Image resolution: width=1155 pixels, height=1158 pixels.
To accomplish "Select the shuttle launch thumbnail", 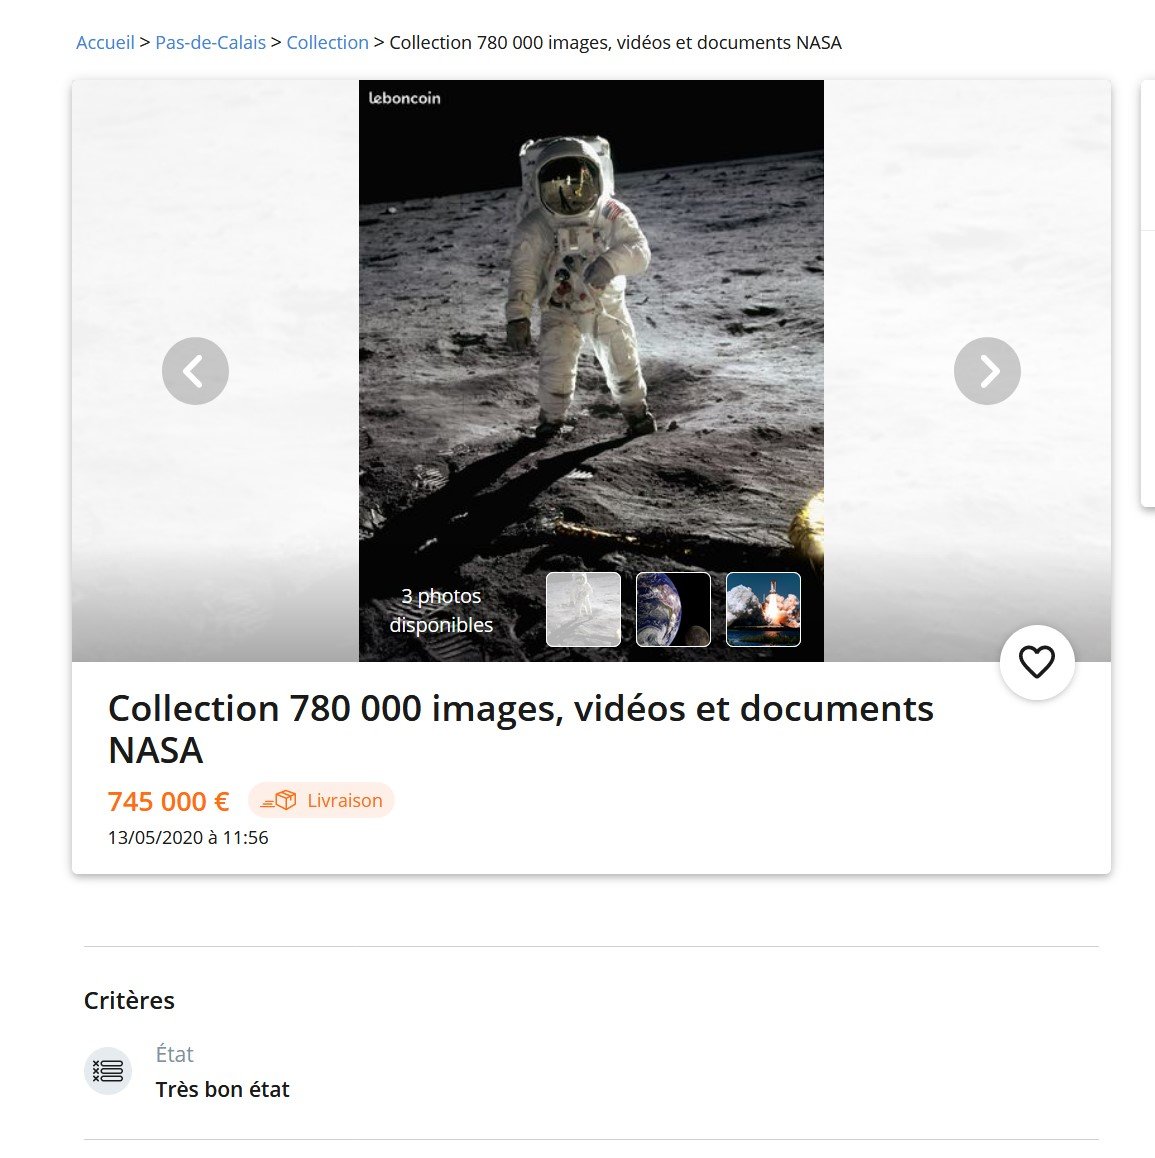I will (764, 609).
